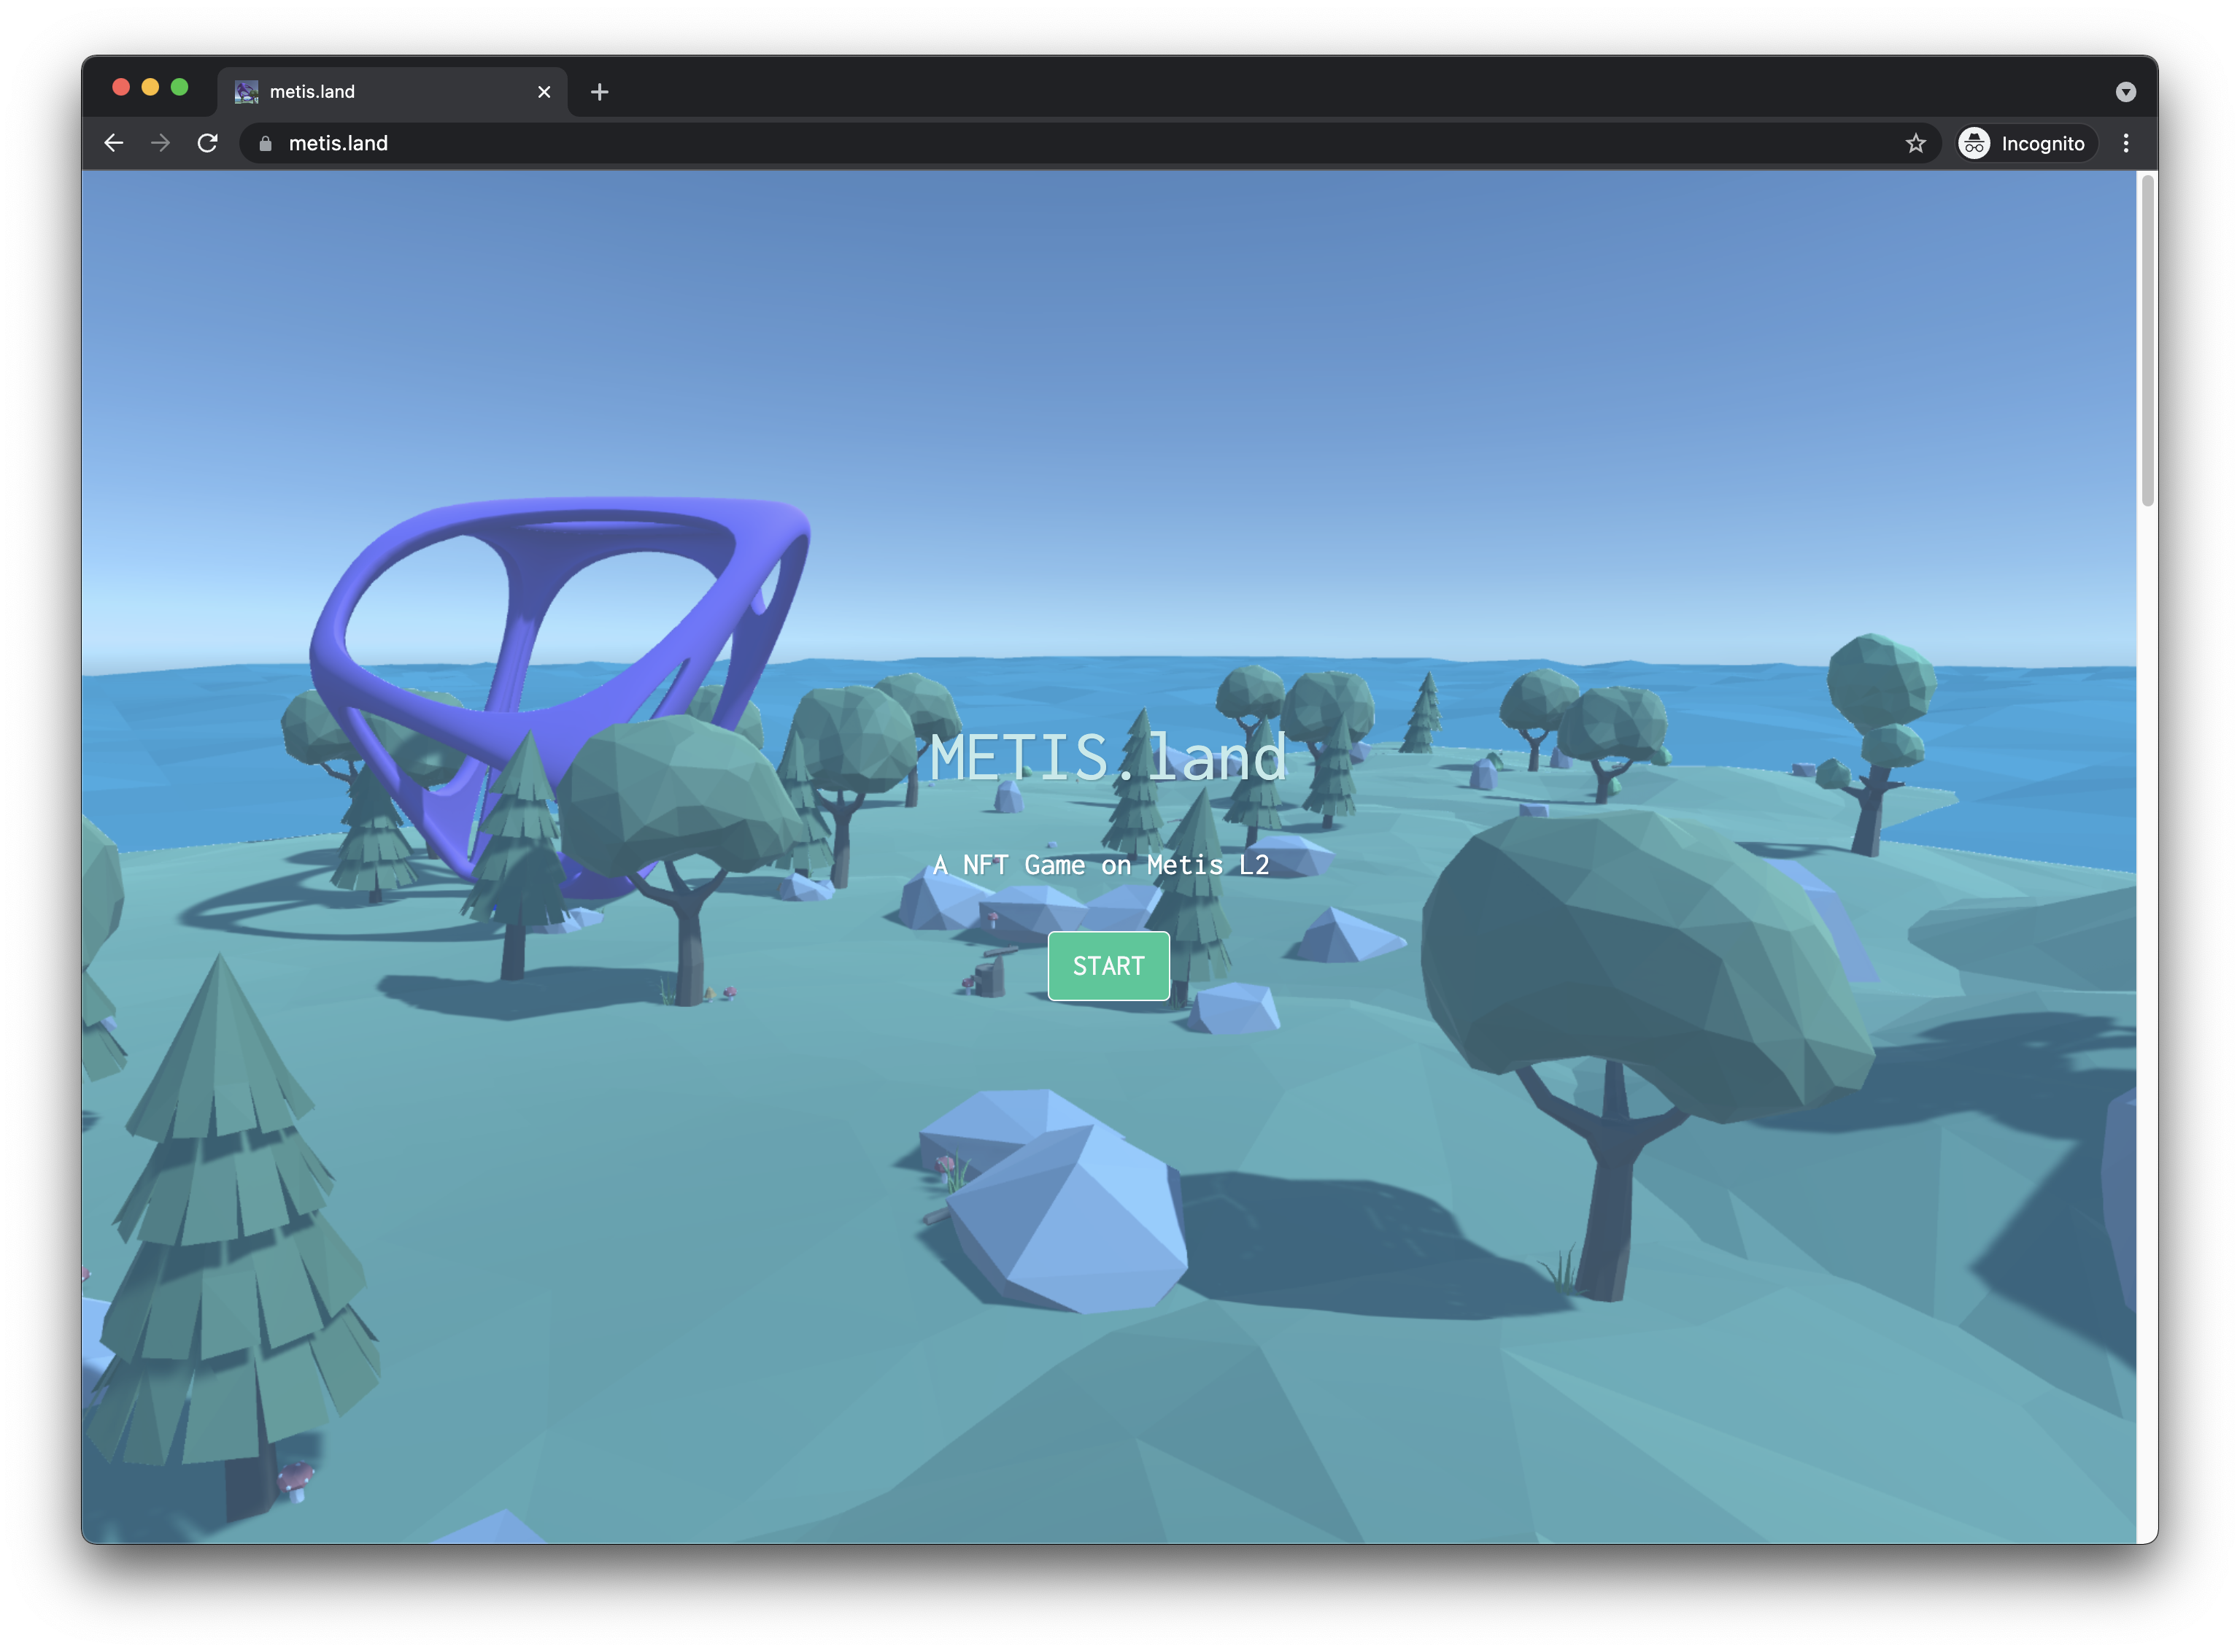Click the METIS.land heading text
2240x1652 pixels.
[x=1107, y=758]
